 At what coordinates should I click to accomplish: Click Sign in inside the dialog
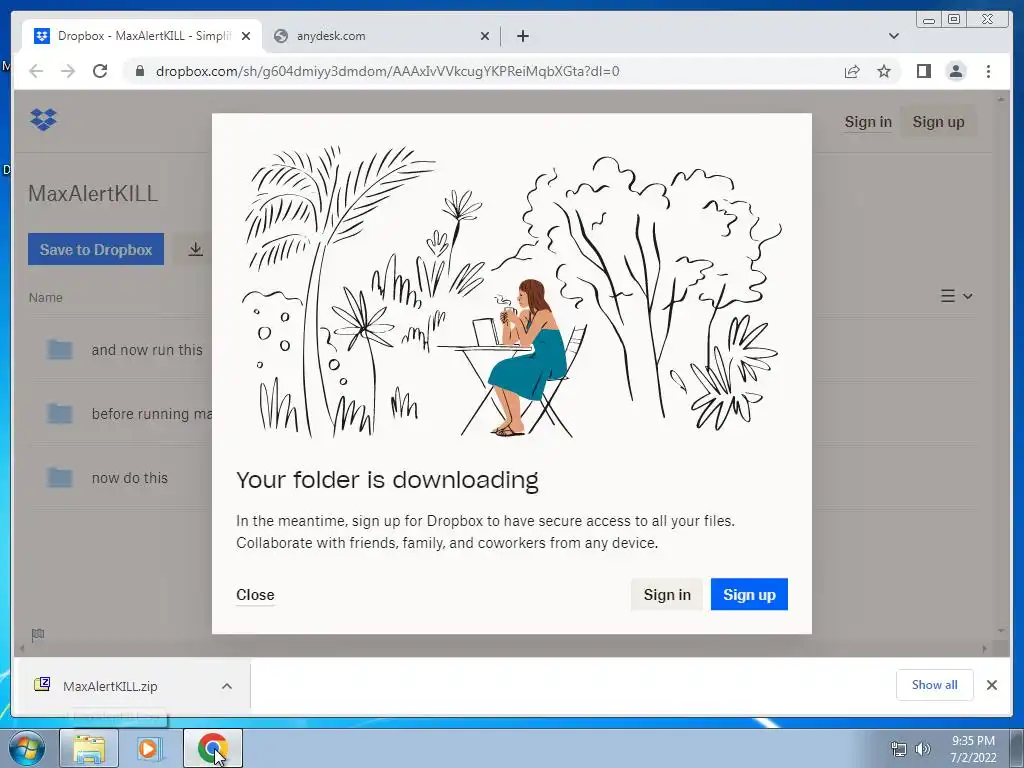(x=667, y=595)
